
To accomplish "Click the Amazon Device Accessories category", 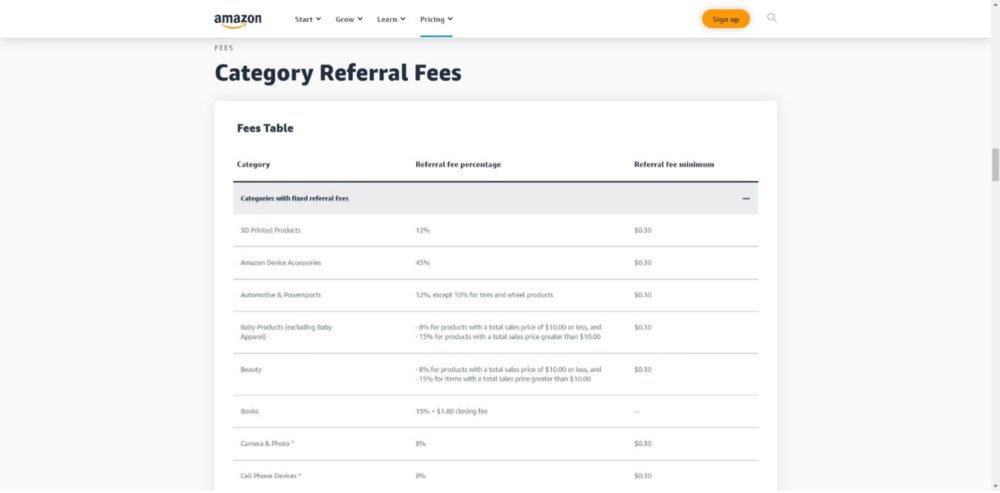I will coord(281,263).
